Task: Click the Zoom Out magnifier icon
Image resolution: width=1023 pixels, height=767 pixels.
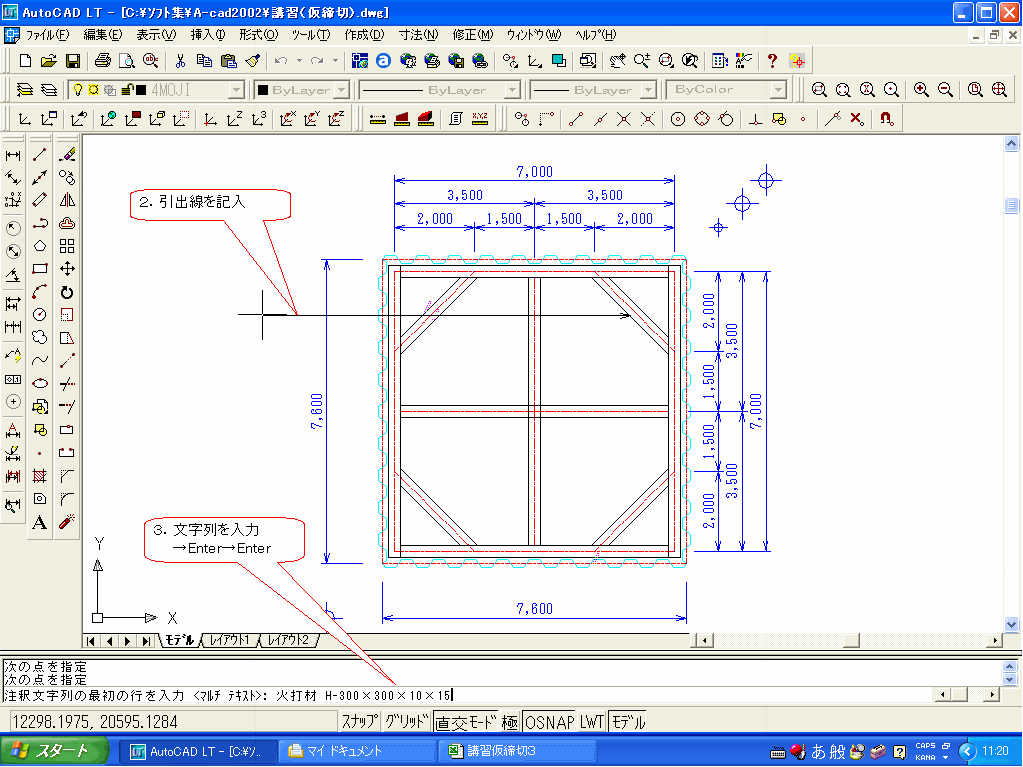Action: pyautogui.click(x=945, y=89)
